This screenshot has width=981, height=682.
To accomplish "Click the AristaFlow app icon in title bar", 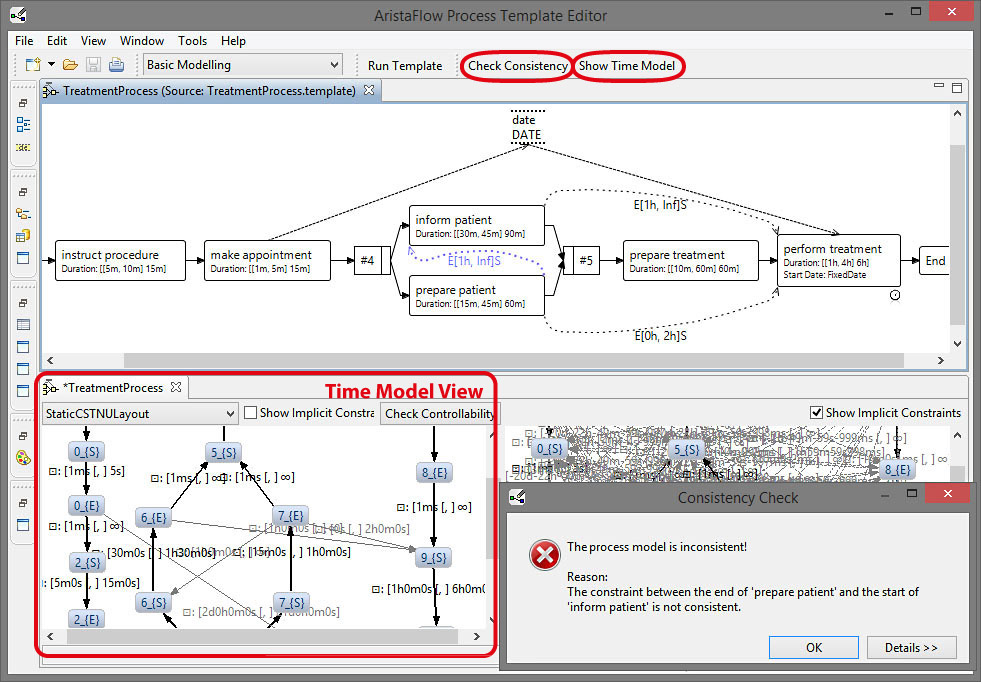I will [x=19, y=14].
